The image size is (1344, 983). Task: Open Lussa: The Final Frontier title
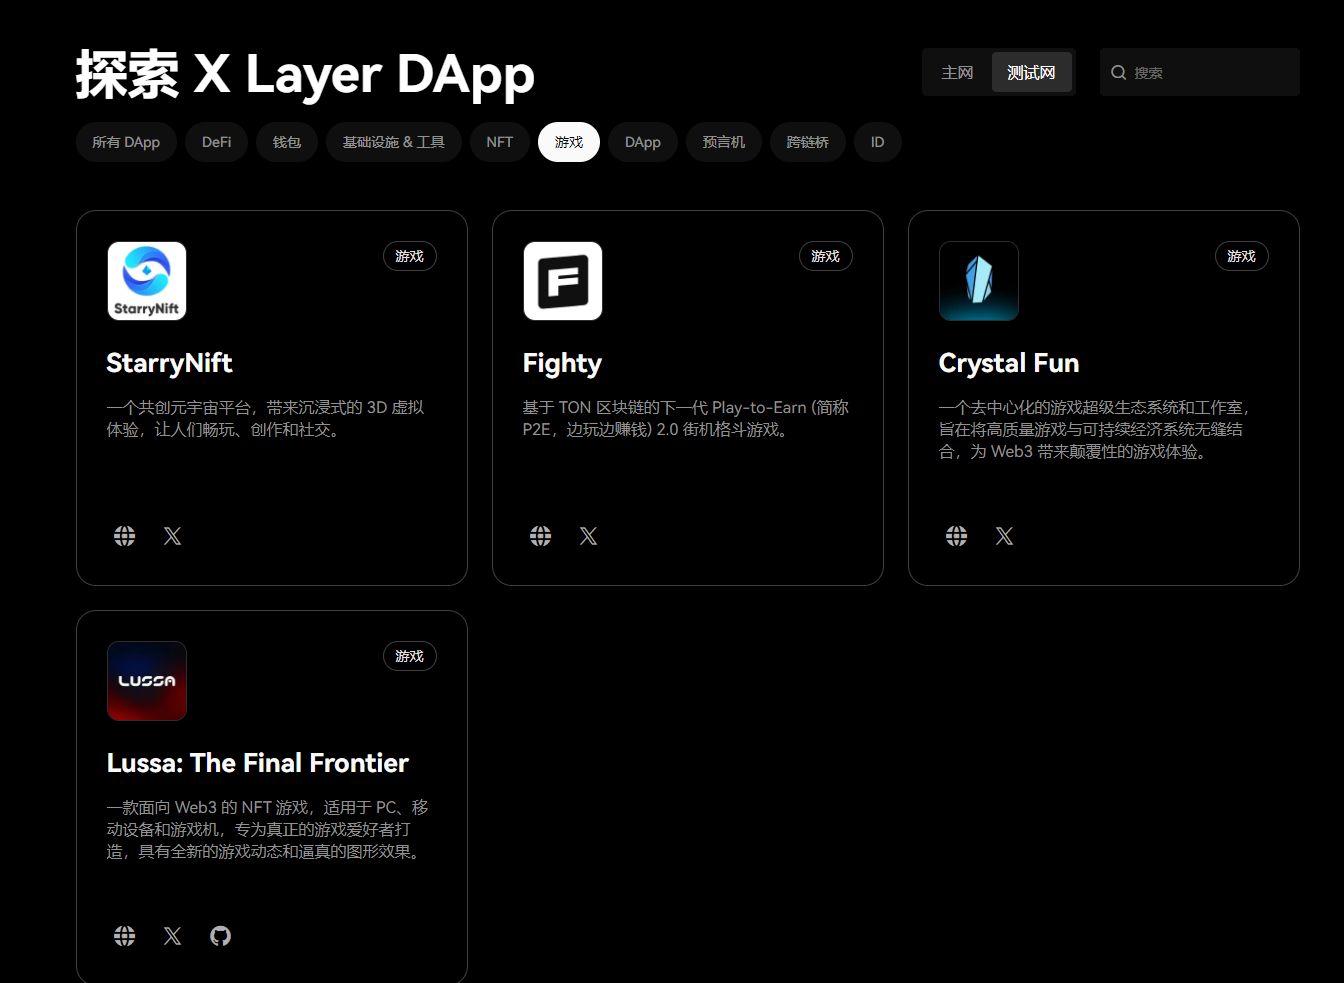258,763
